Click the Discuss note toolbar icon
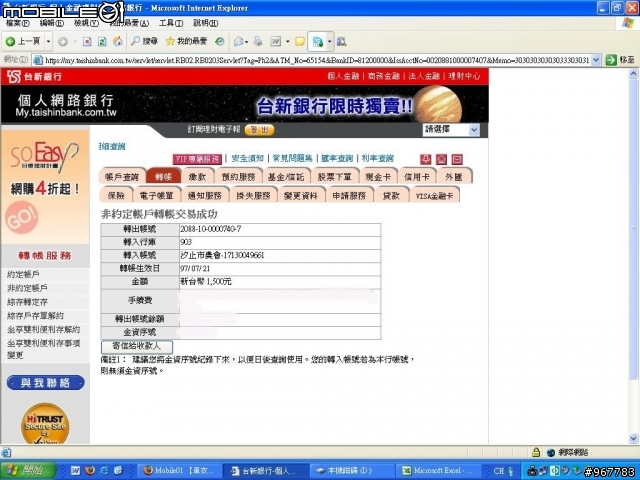 point(300,41)
